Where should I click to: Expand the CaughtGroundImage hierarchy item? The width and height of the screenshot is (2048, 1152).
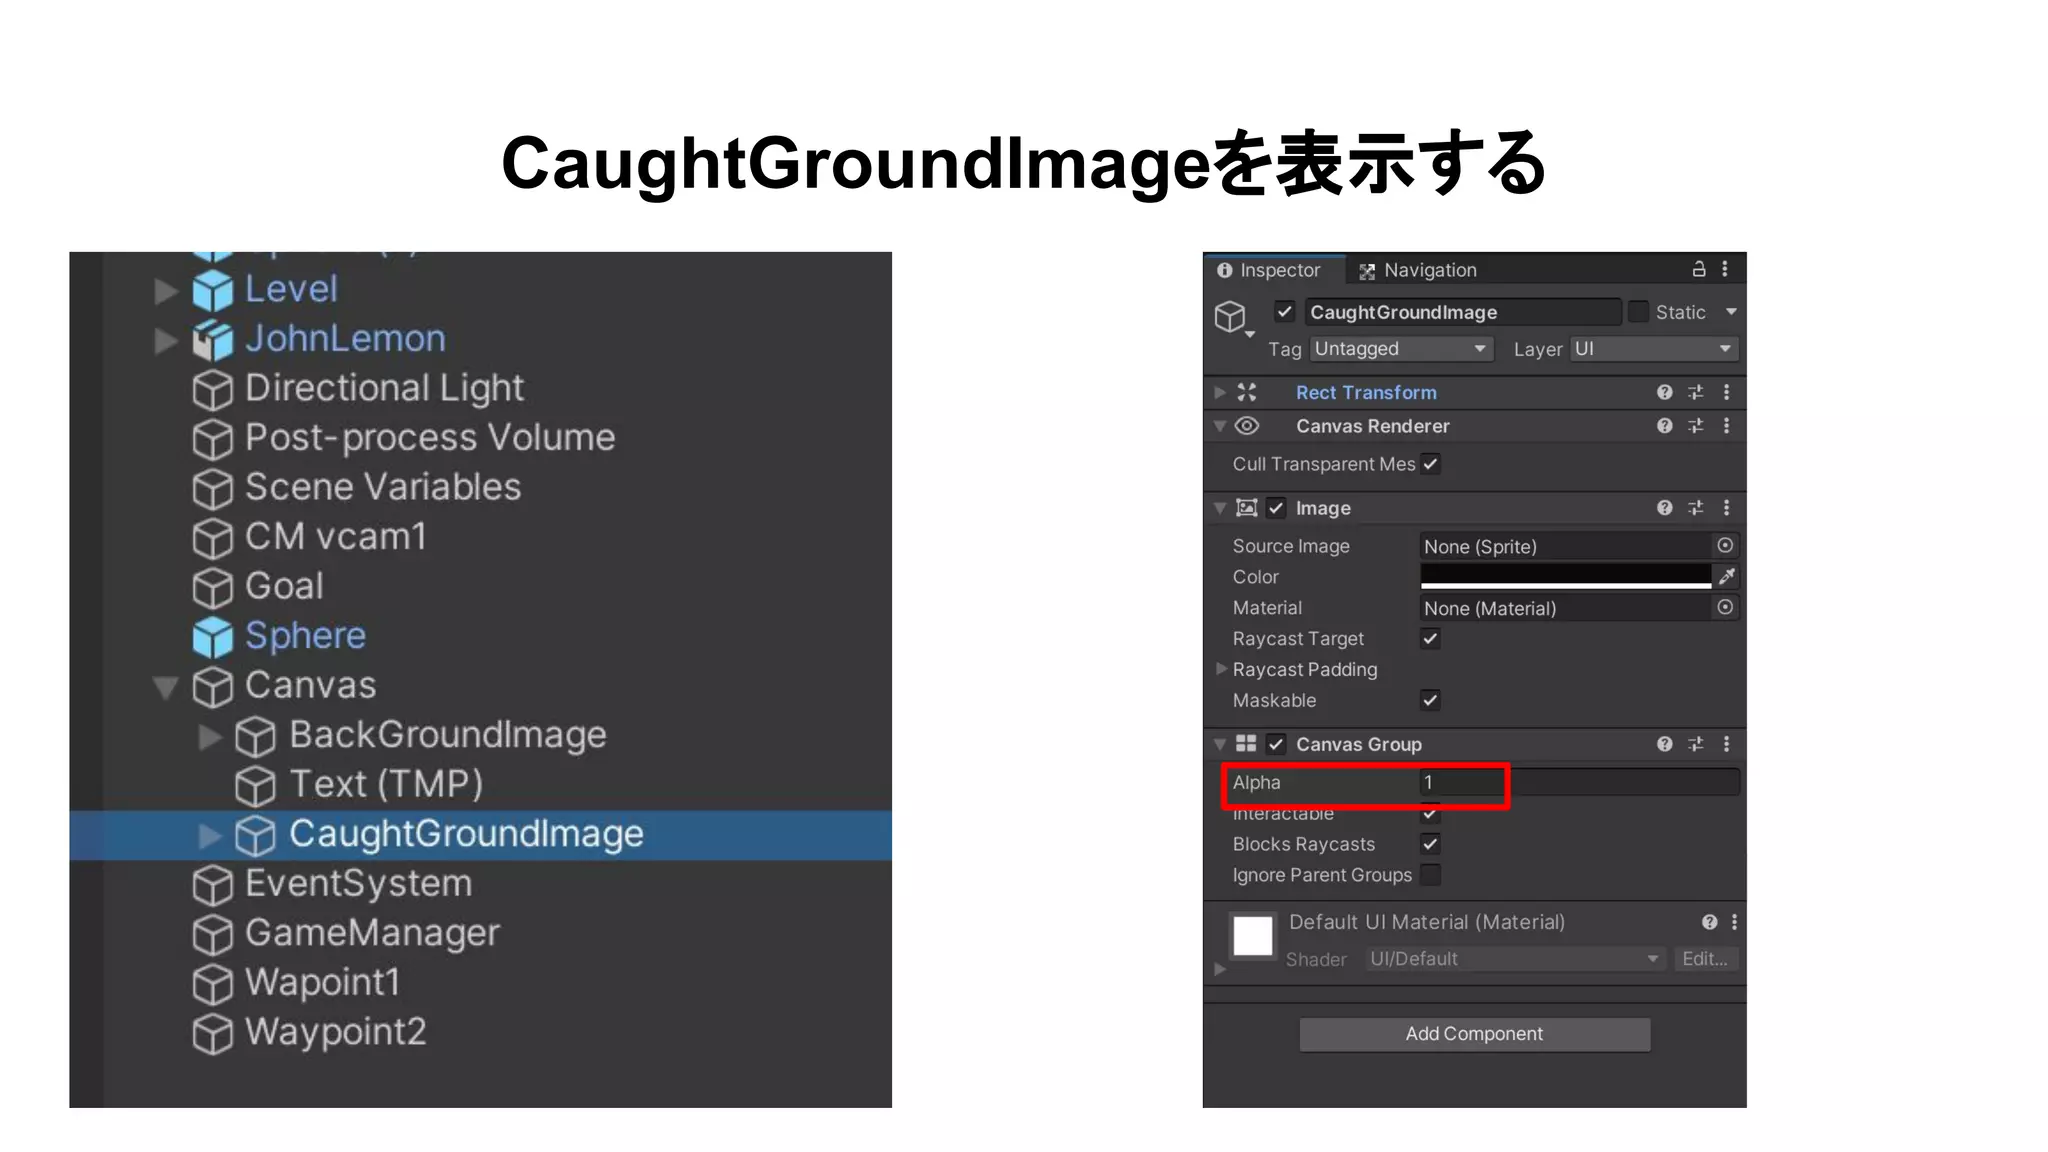tap(209, 836)
